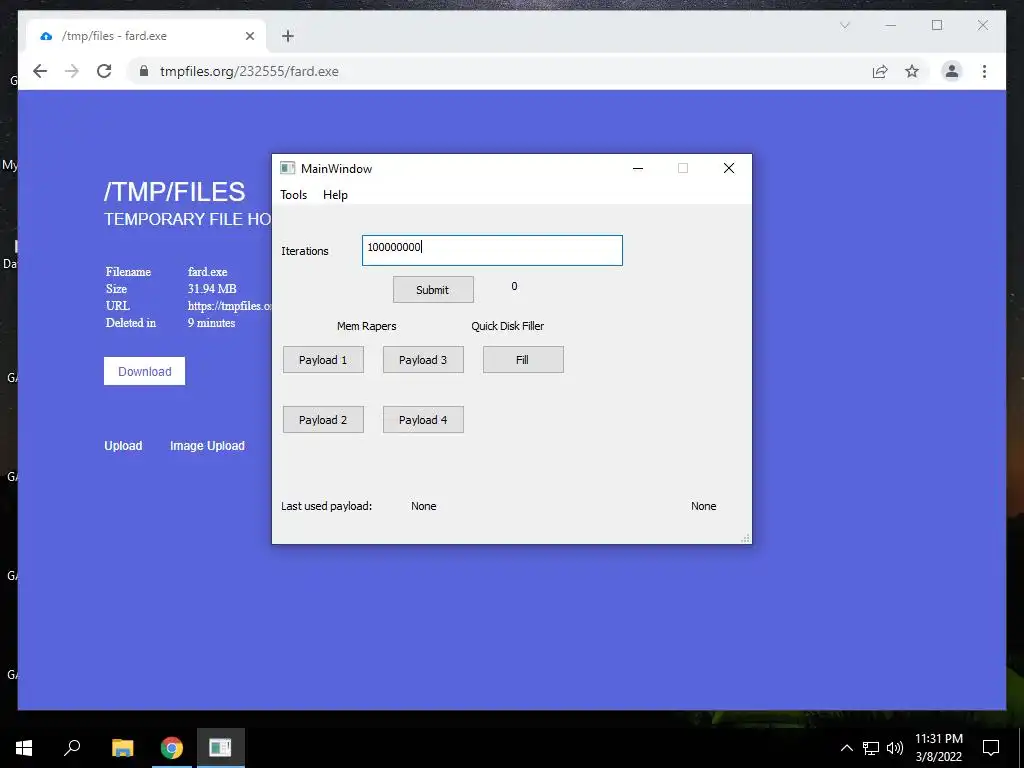Open the Image Upload link

point(207,445)
